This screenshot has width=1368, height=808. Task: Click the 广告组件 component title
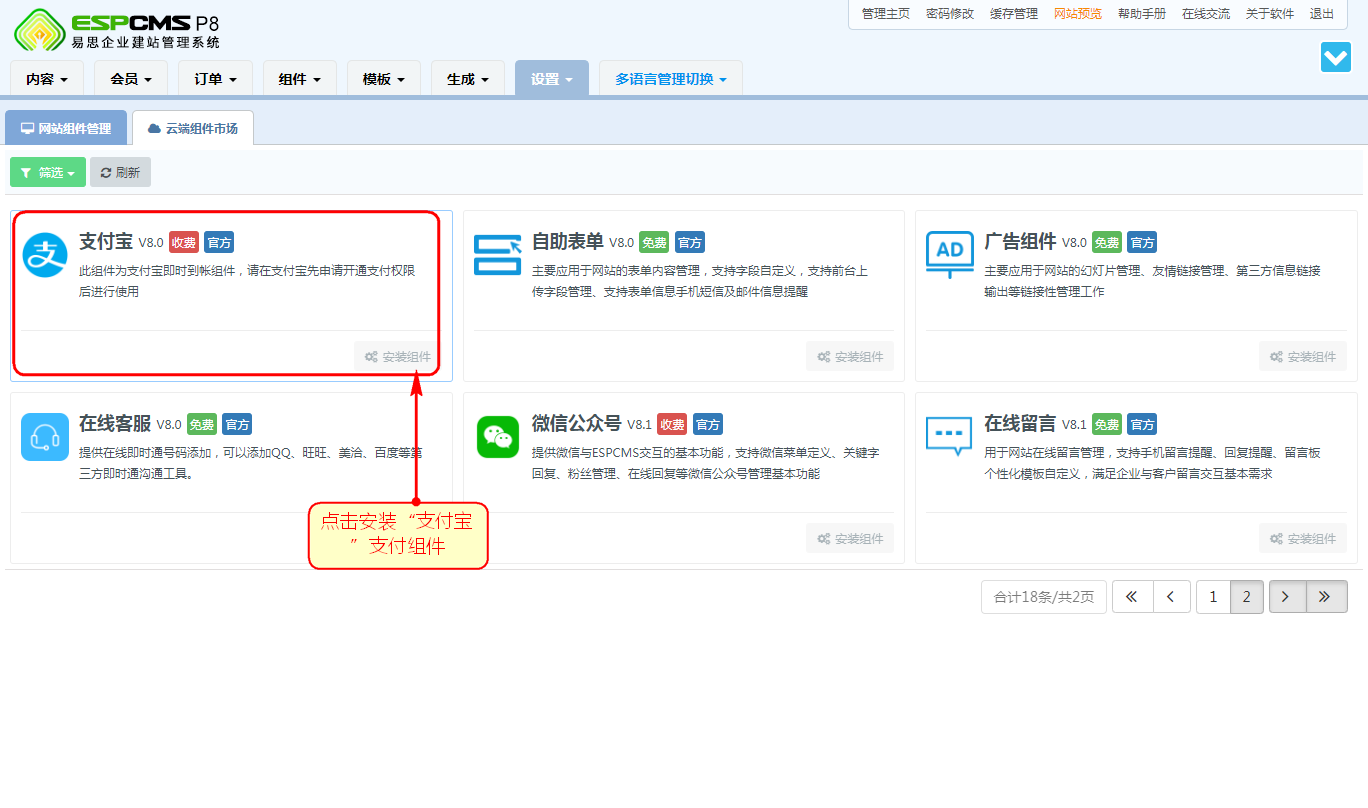(x=1020, y=241)
